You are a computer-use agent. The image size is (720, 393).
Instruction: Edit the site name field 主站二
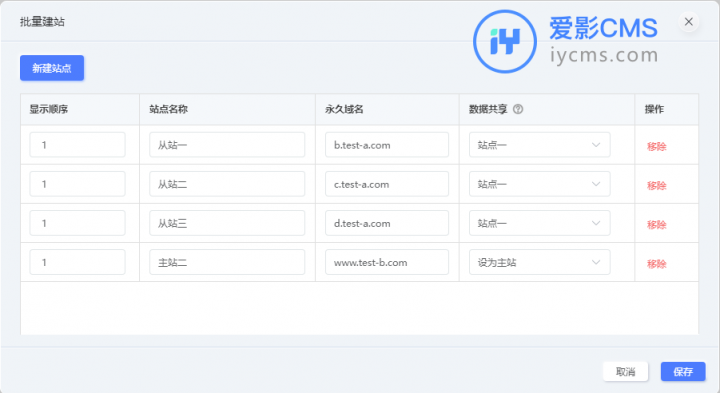(227, 262)
